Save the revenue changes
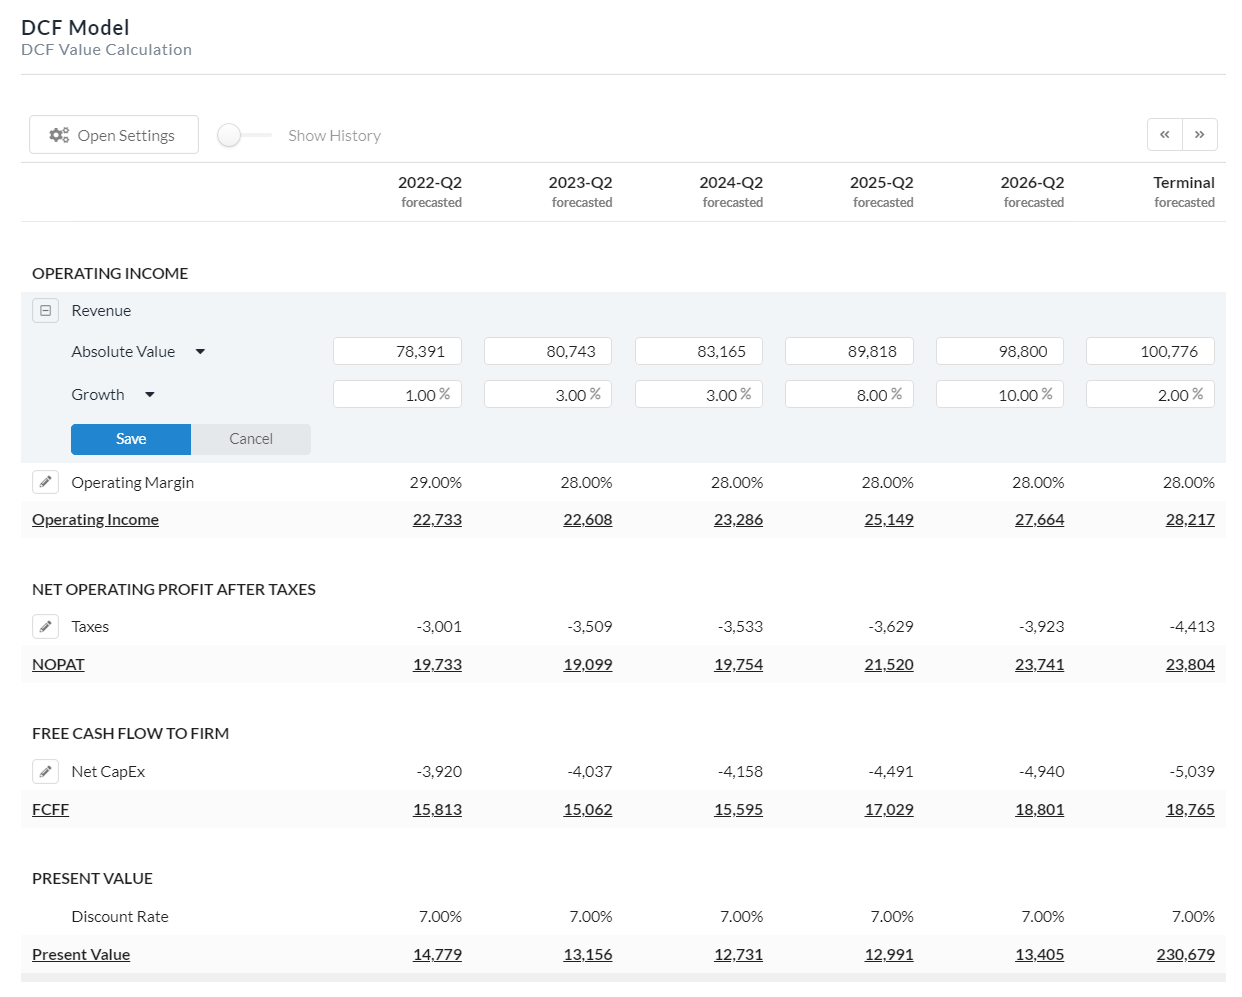Viewport: 1242px width, 997px height. [131, 439]
